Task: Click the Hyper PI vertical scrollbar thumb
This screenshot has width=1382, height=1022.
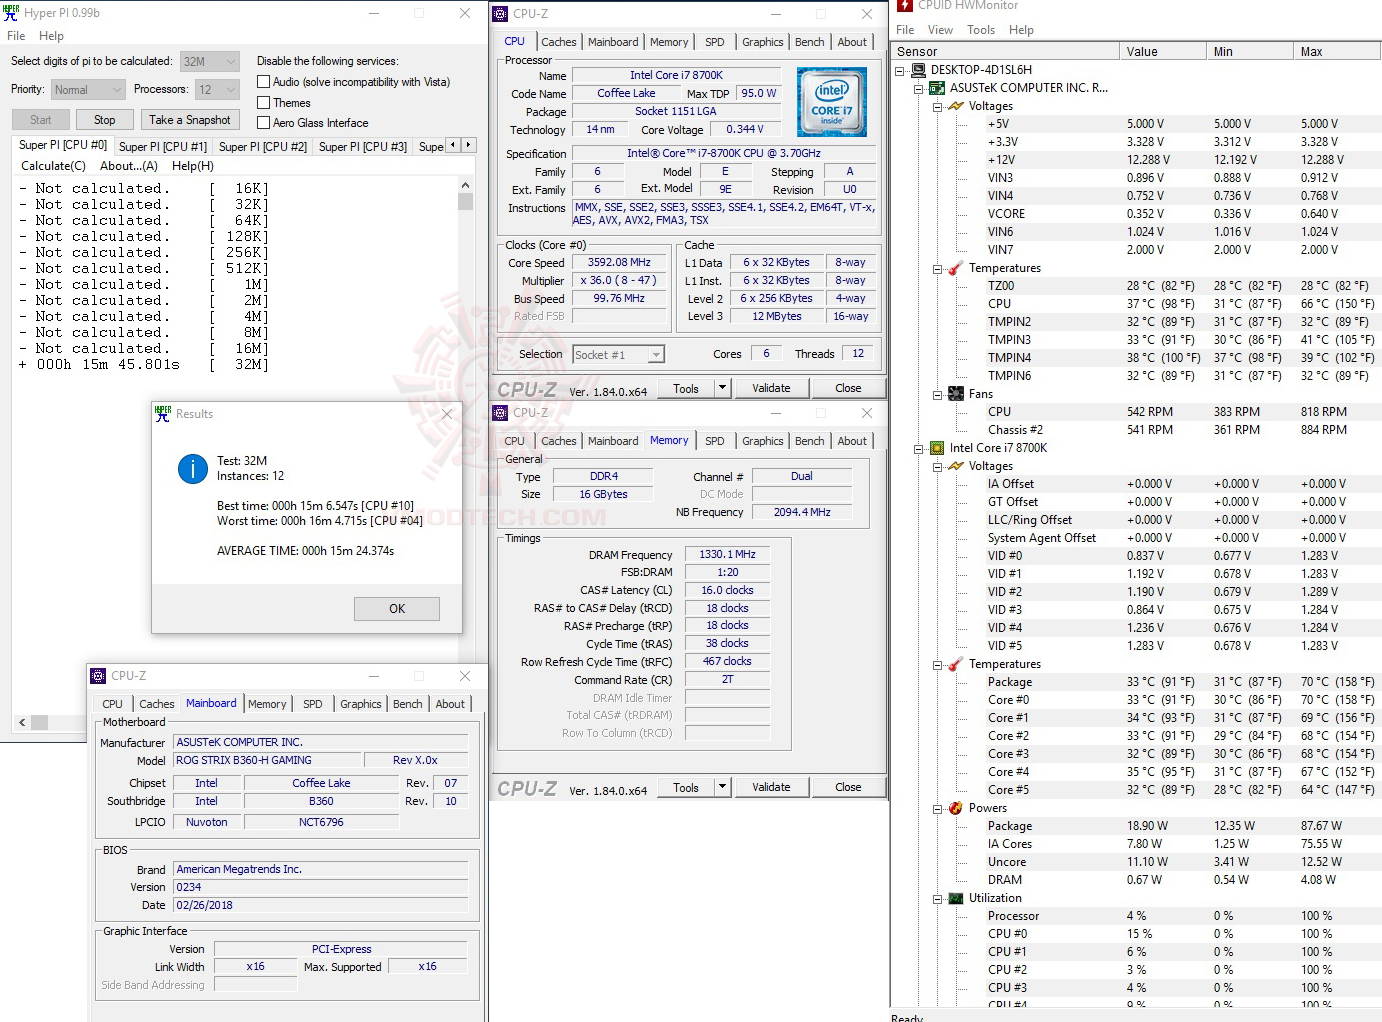Action: tap(465, 202)
